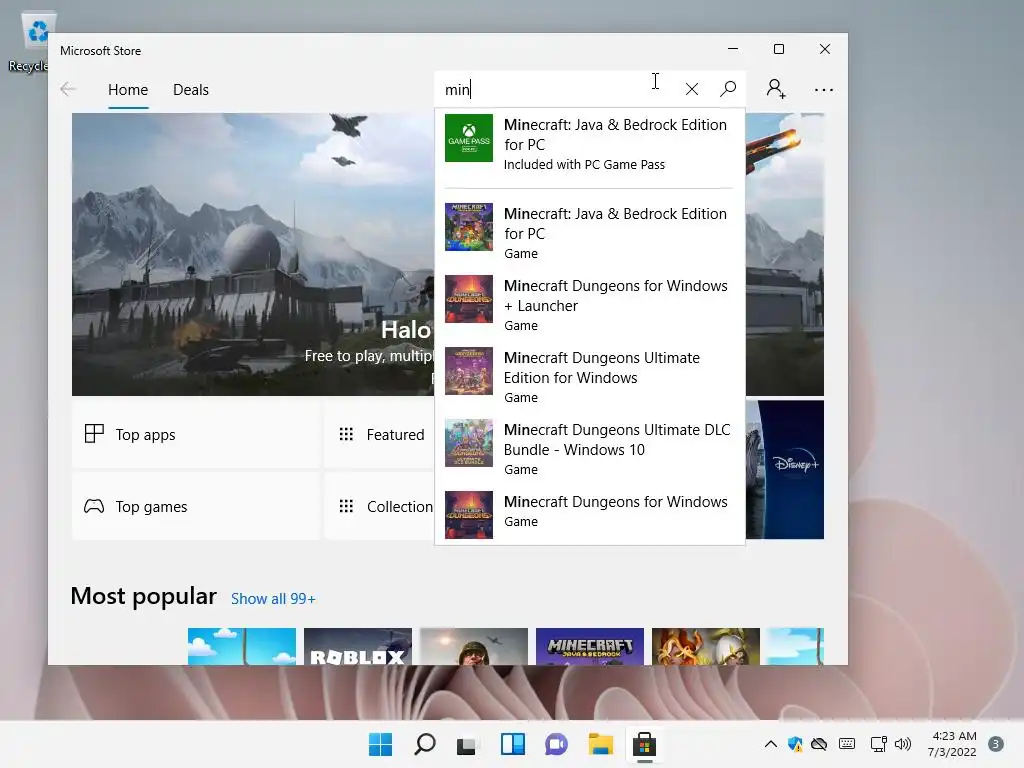Open File Explorer from the taskbar
1024x768 pixels.
[600, 744]
